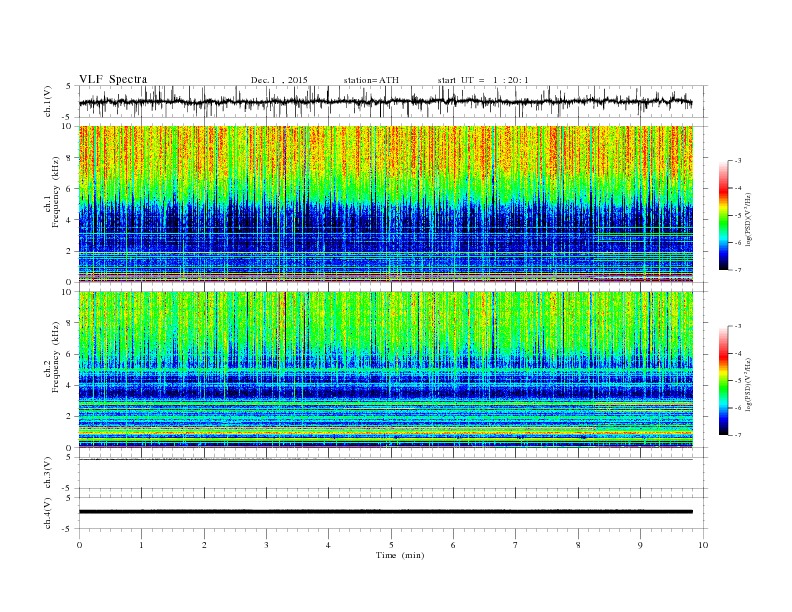792x612 pixels.
Task: Click the ch.1 voltage waveform trace
Action: 385,101
